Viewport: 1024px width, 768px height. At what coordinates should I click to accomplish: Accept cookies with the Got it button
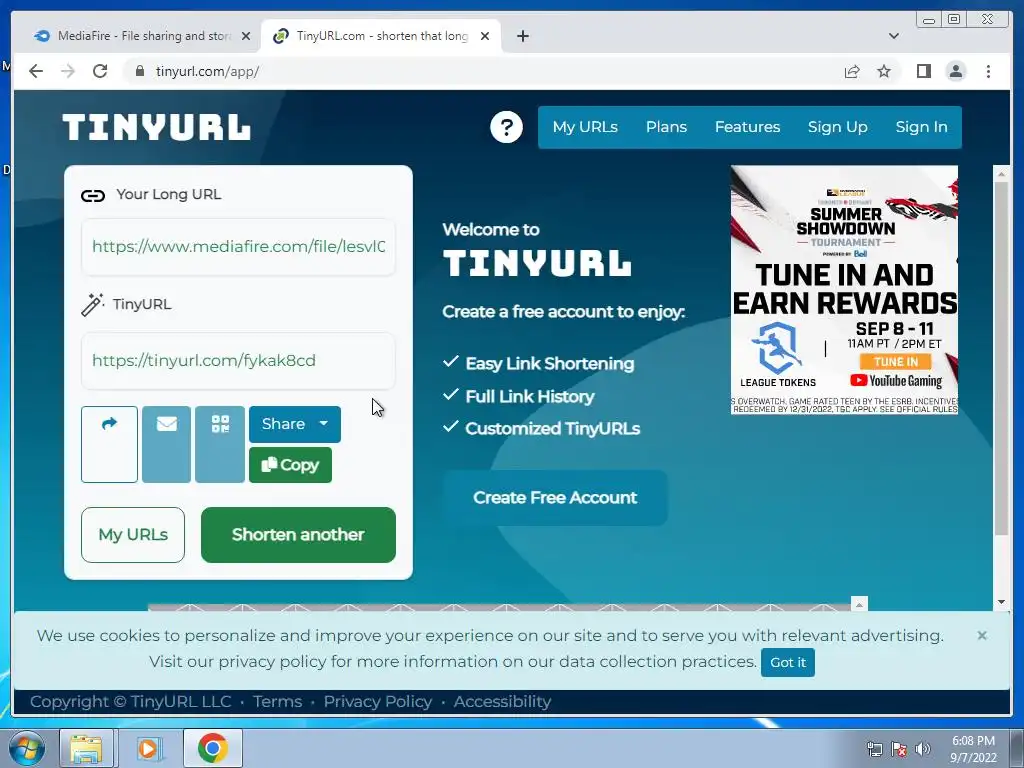pos(788,662)
